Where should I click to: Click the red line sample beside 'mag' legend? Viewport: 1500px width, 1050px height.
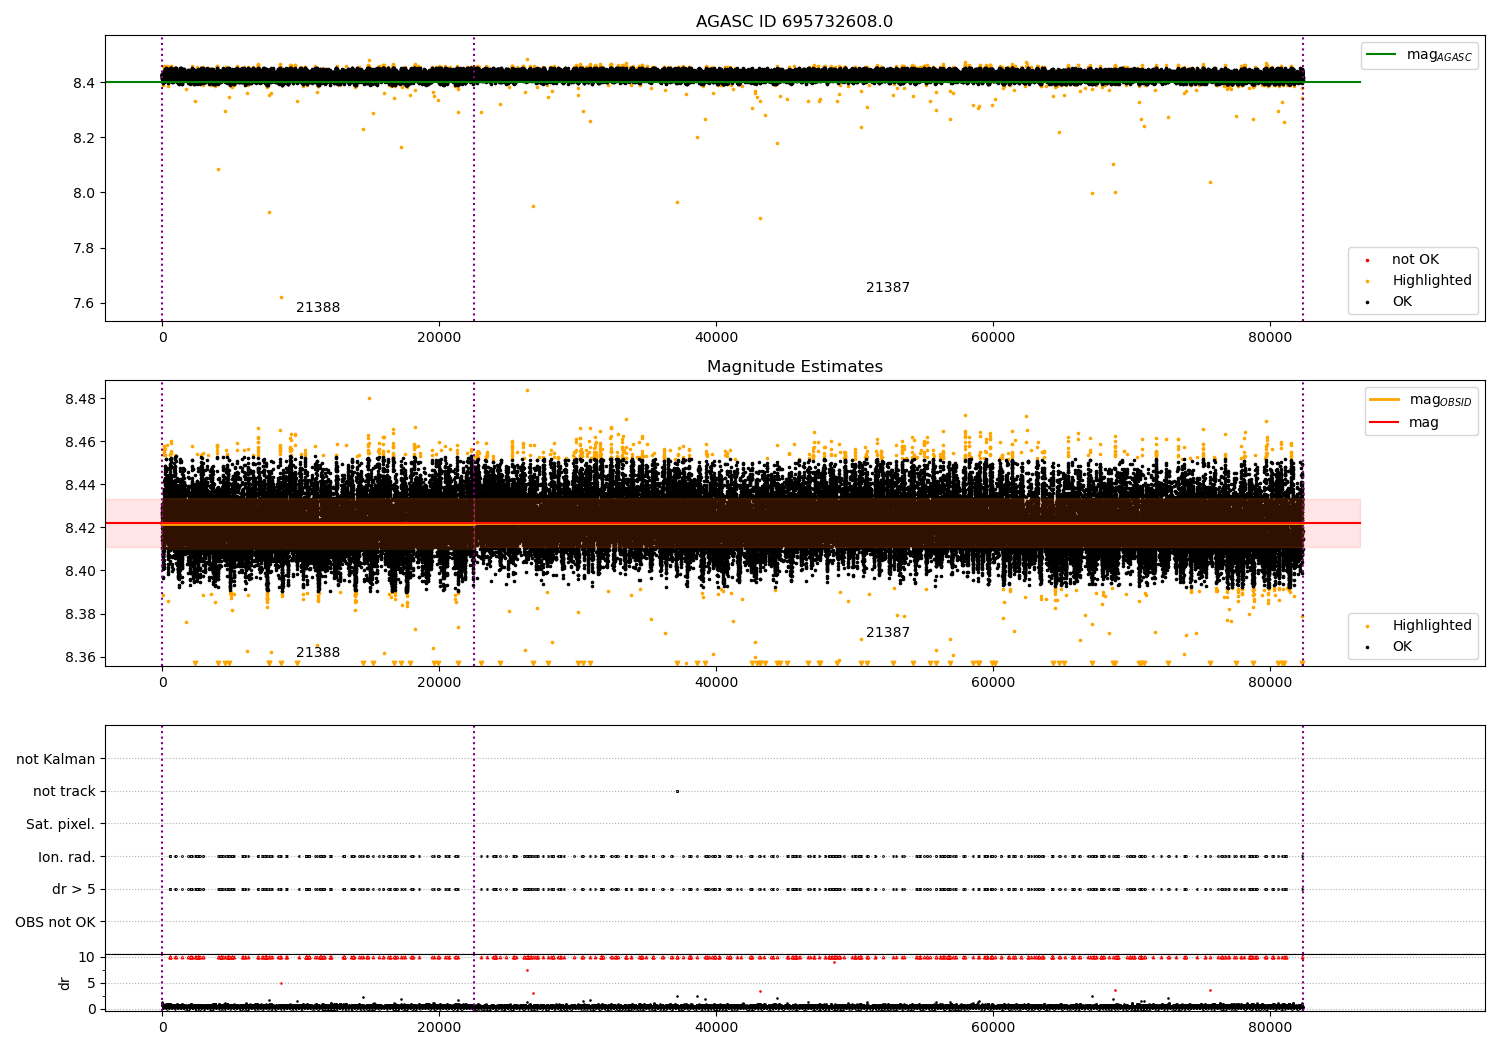point(1385,423)
